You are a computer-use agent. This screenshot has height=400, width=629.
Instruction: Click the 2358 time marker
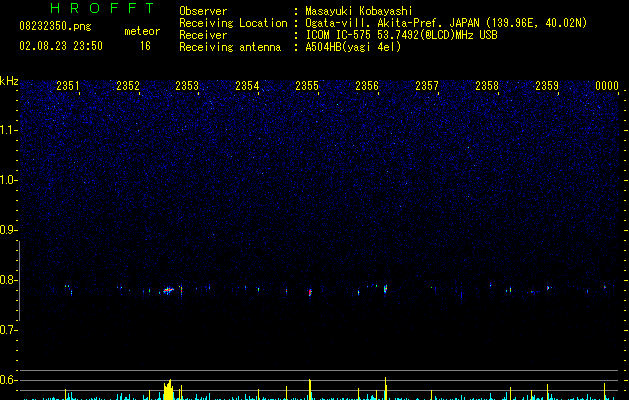487,86
